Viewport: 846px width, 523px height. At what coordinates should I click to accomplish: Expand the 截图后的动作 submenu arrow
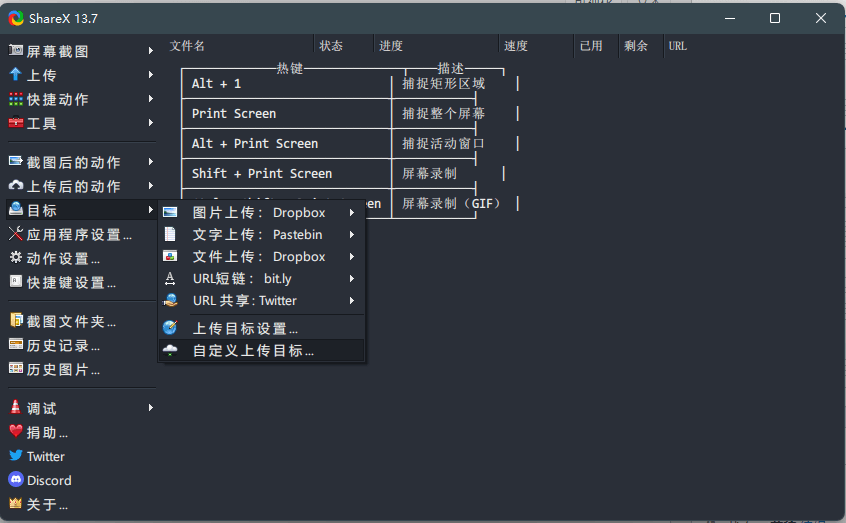(x=151, y=161)
